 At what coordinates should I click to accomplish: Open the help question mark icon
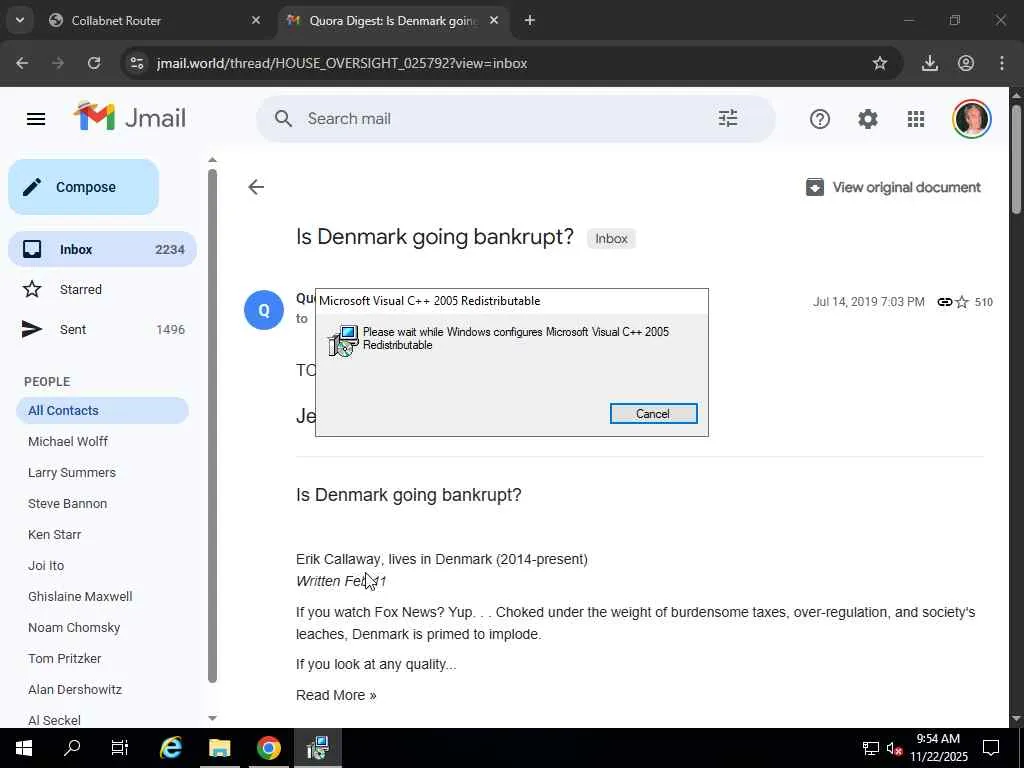point(820,119)
